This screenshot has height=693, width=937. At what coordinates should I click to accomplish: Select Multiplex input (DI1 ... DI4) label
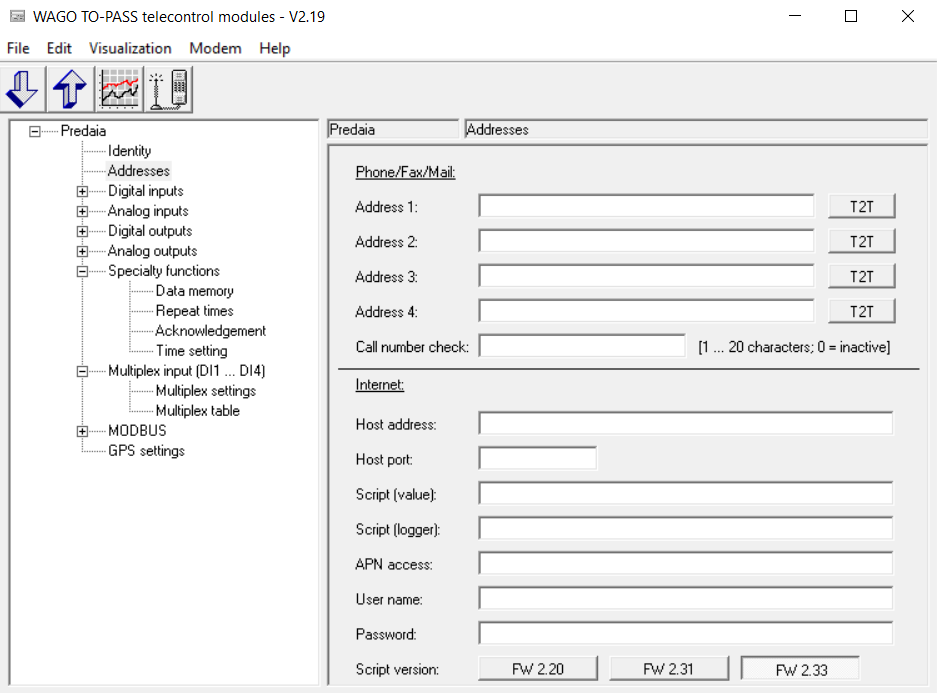186,371
